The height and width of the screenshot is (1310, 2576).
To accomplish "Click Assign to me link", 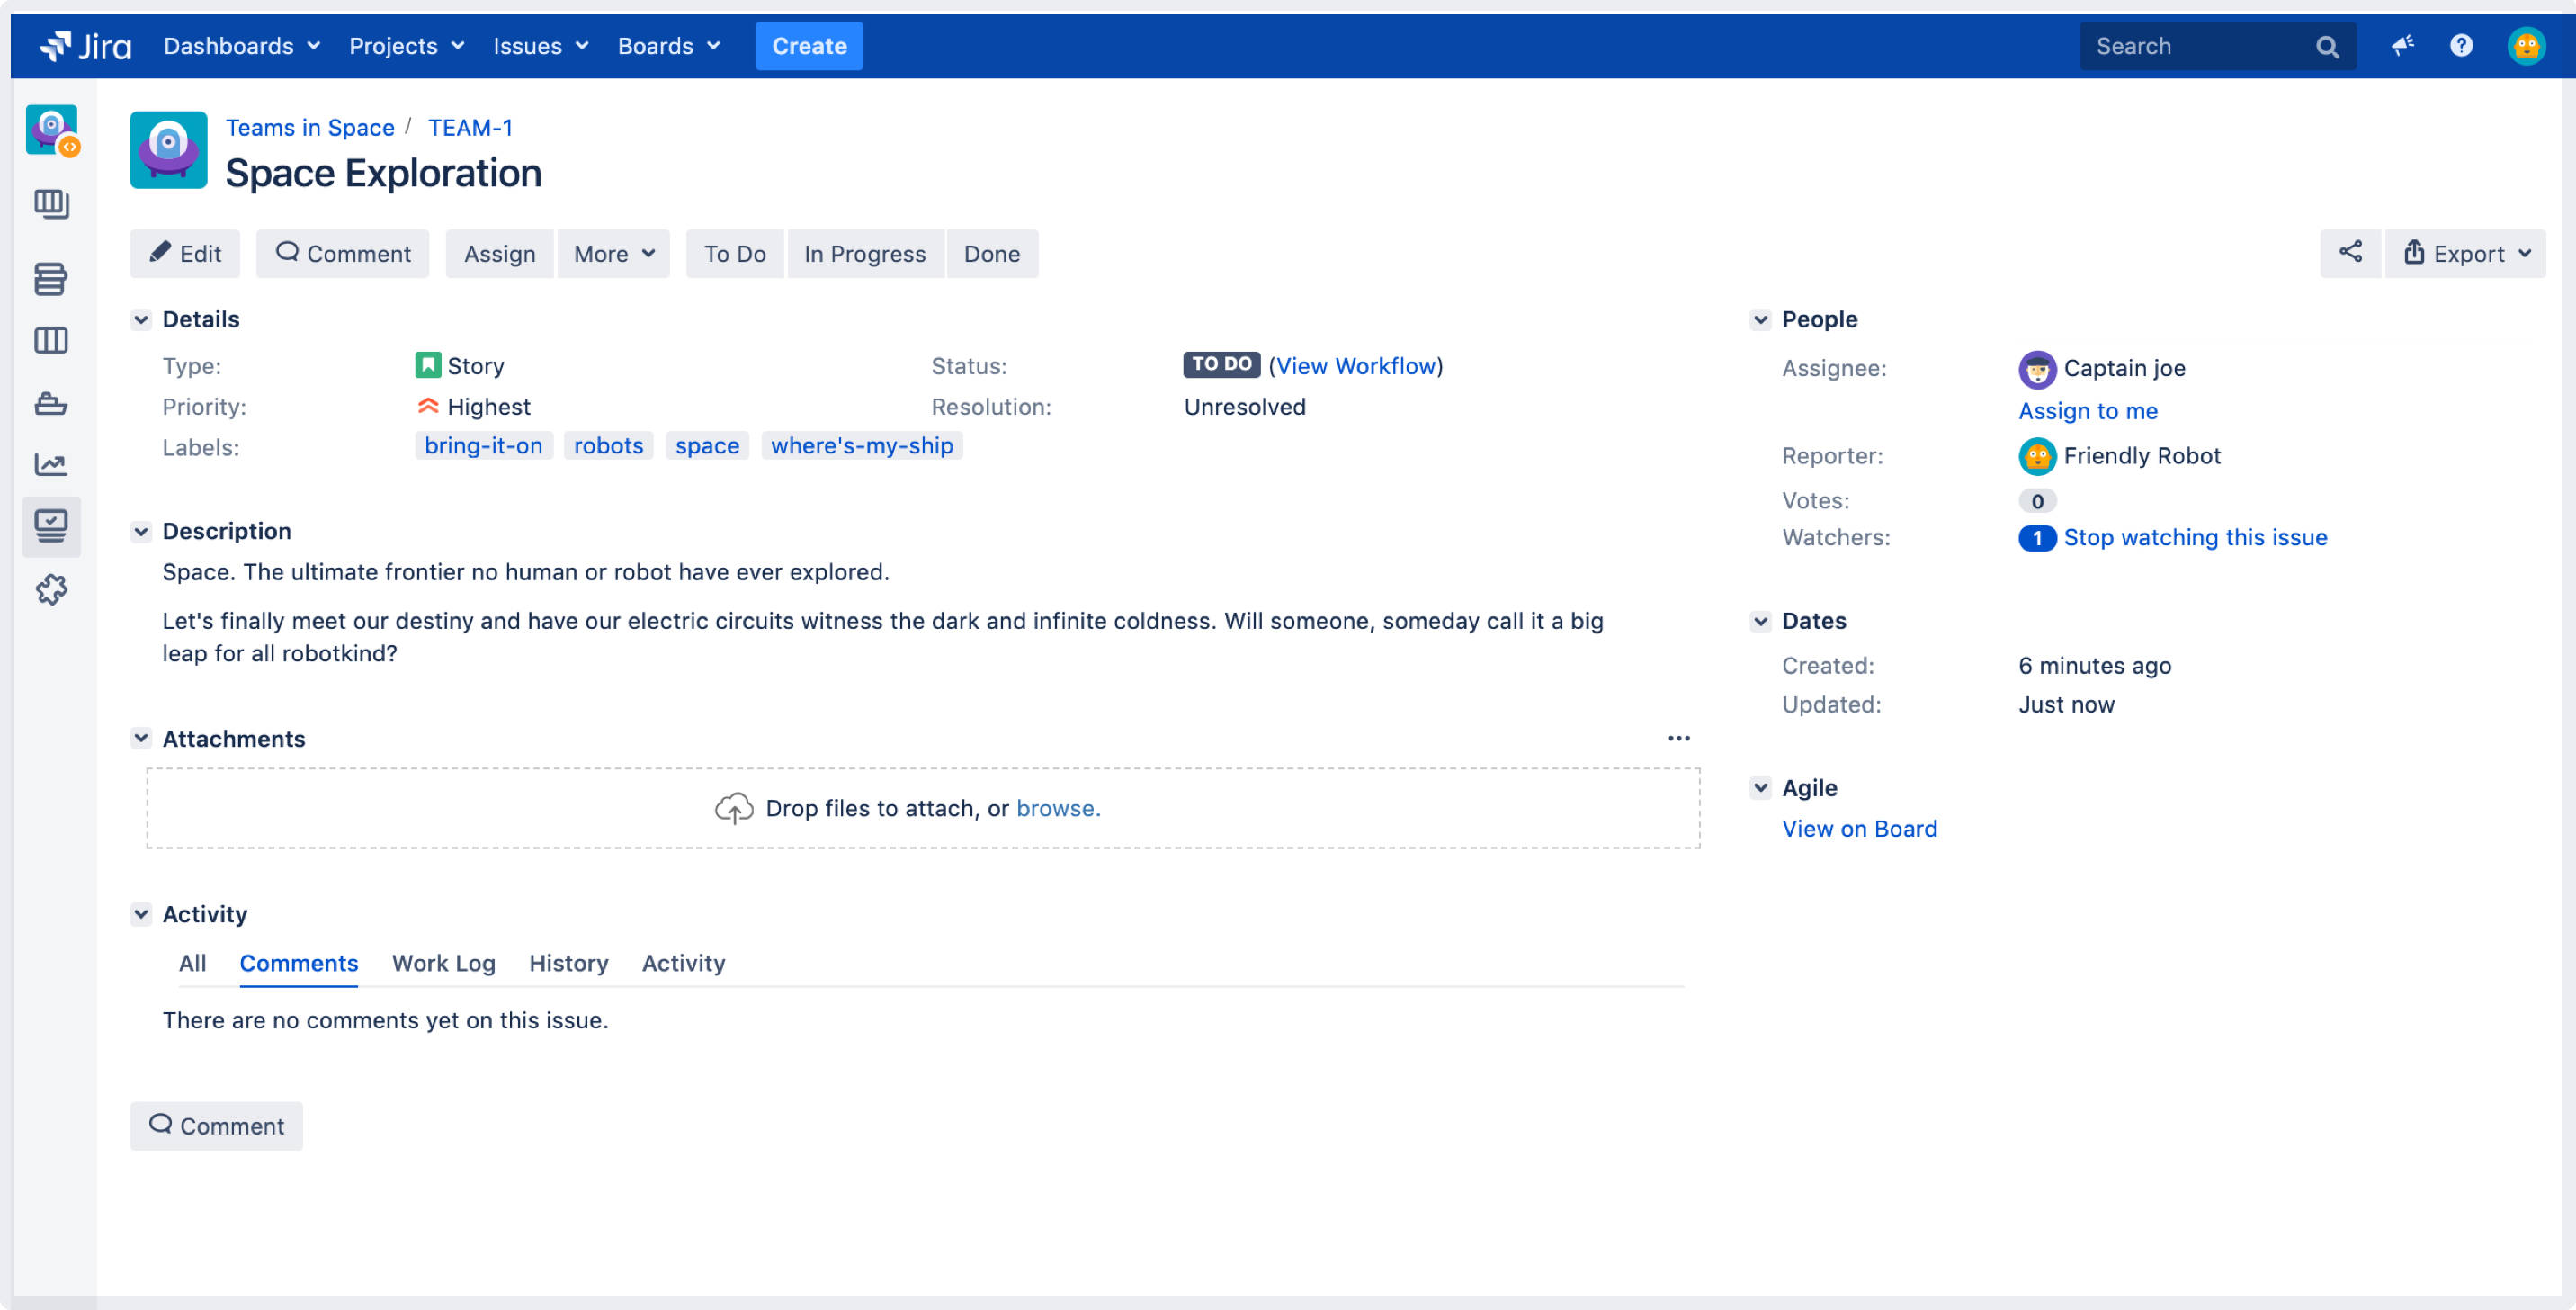I will tap(2088, 412).
